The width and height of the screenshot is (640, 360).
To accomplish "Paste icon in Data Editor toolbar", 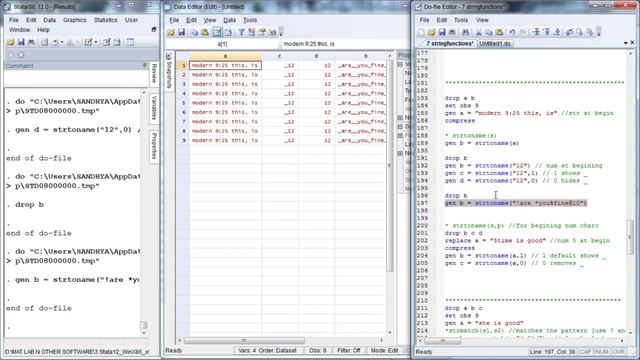I will pyautogui.click(x=205, y=32).
